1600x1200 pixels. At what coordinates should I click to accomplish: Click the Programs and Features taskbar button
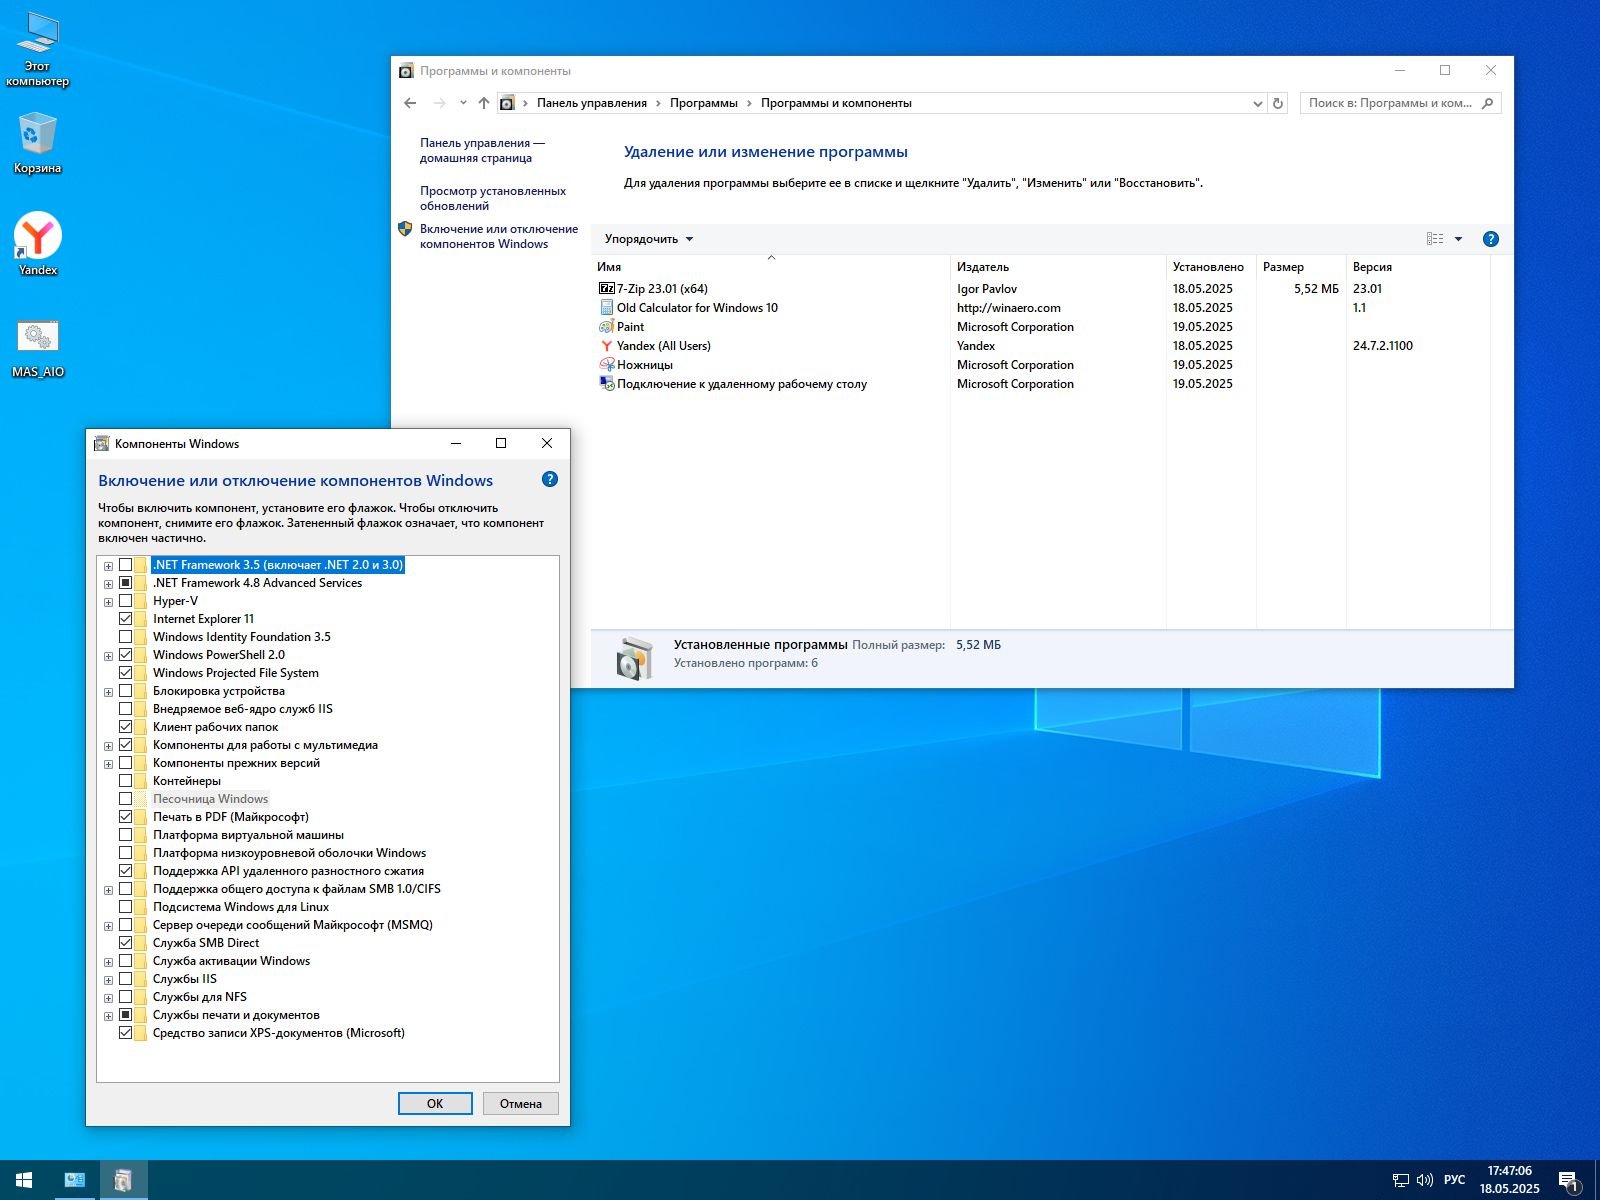pos(123,1180)
